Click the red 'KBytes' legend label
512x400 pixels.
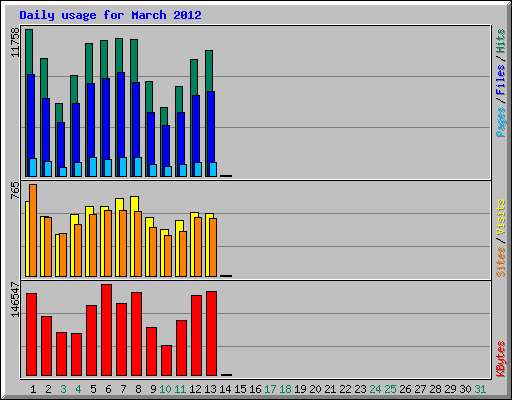[x=500, y=359]
